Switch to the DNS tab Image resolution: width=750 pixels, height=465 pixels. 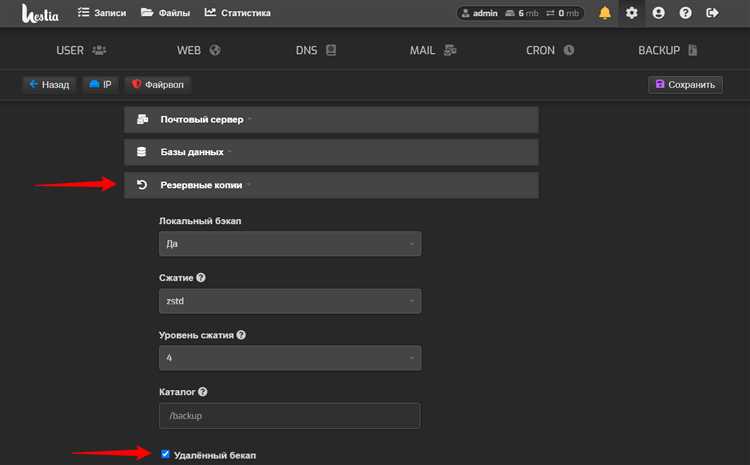[x=316, y=50]
